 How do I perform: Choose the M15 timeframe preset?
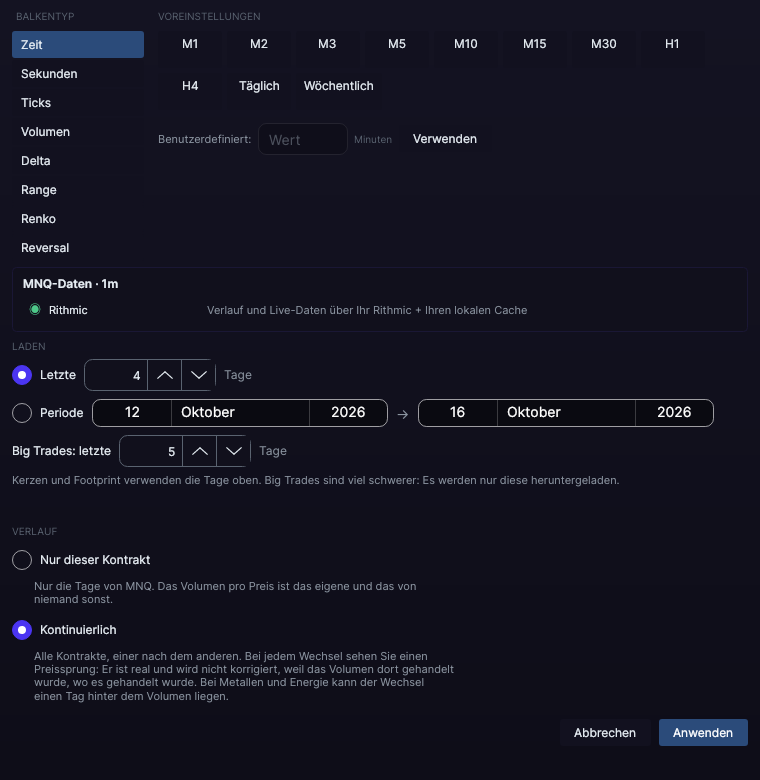(535, 44)
